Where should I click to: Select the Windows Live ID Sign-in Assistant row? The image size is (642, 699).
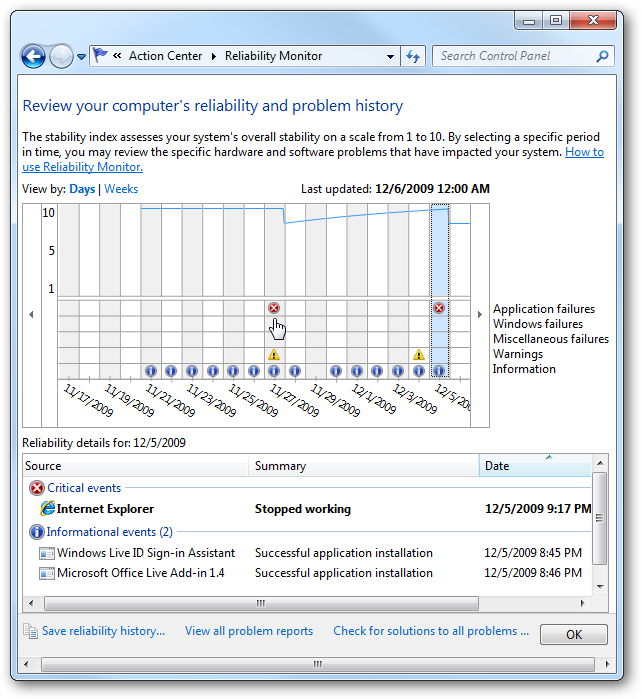click(308, 553)
